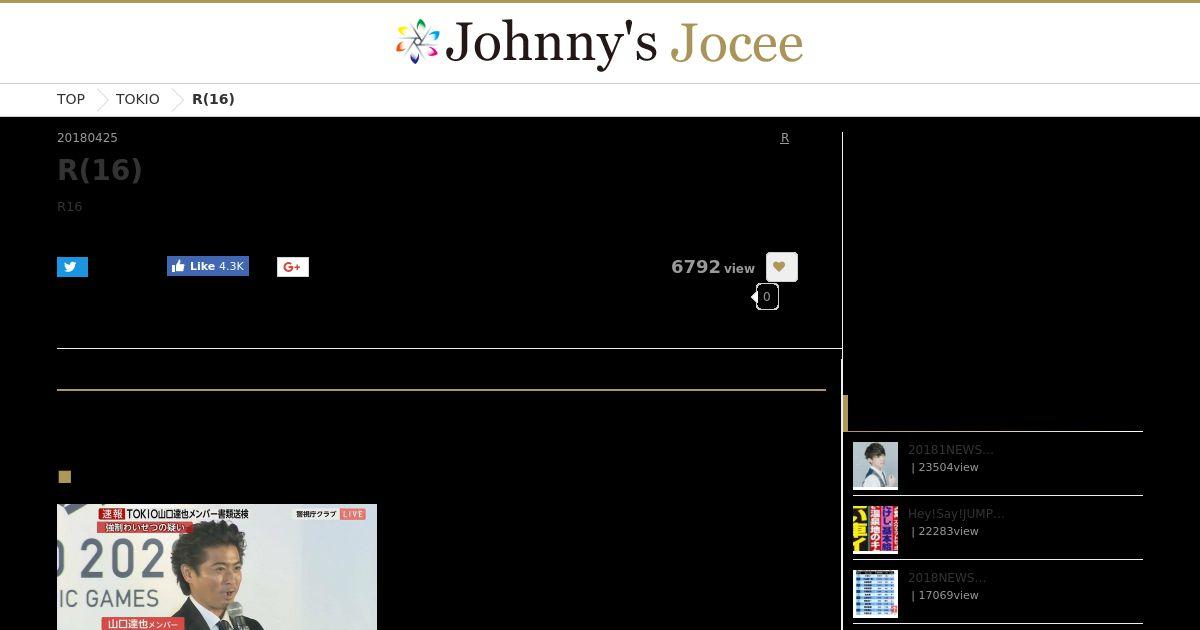Share article via the Twitter icon

tap(72, 267)
